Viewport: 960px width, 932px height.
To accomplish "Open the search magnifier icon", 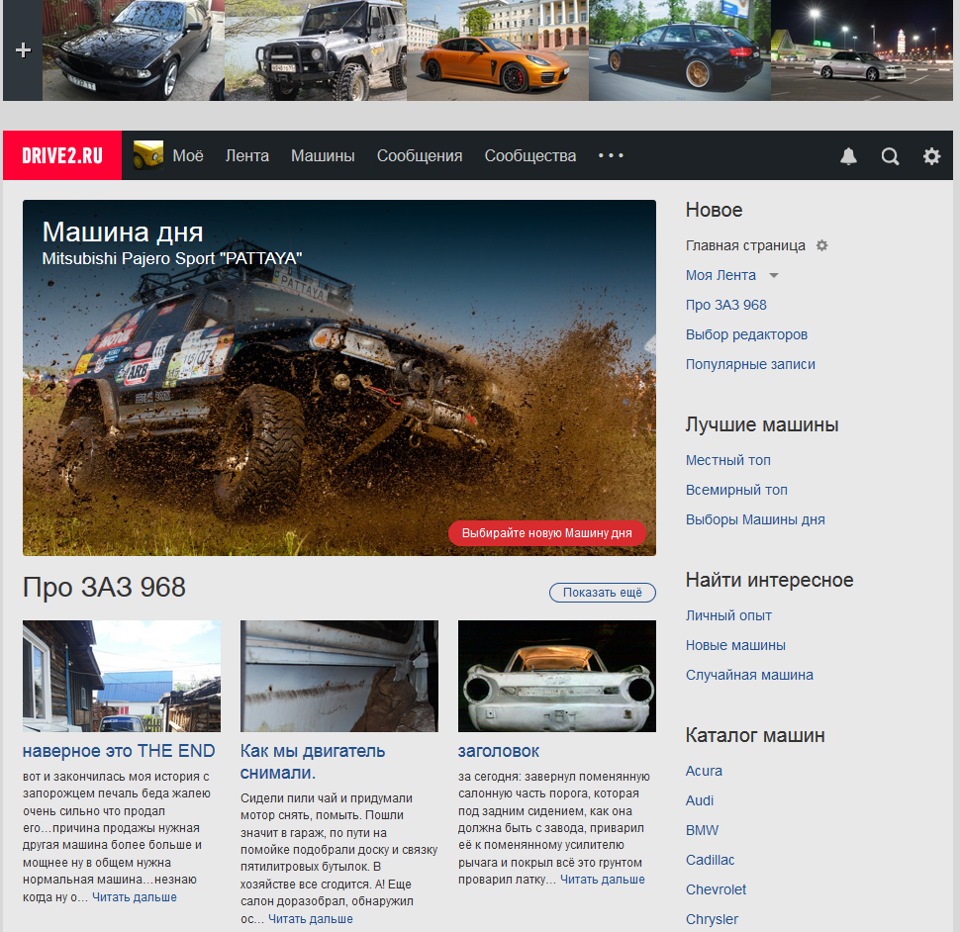I will pyautogui.click(x=890, y=156).
